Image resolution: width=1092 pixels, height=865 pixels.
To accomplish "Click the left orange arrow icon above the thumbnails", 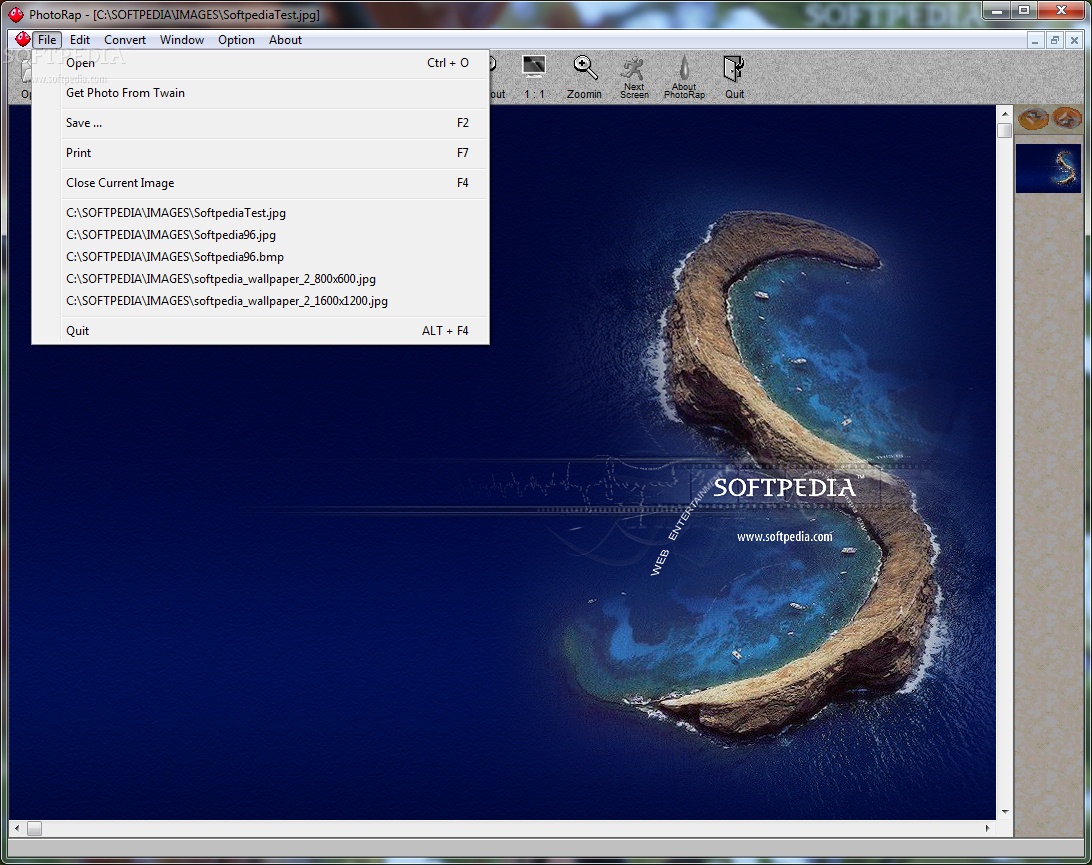I will (1033, 119).
